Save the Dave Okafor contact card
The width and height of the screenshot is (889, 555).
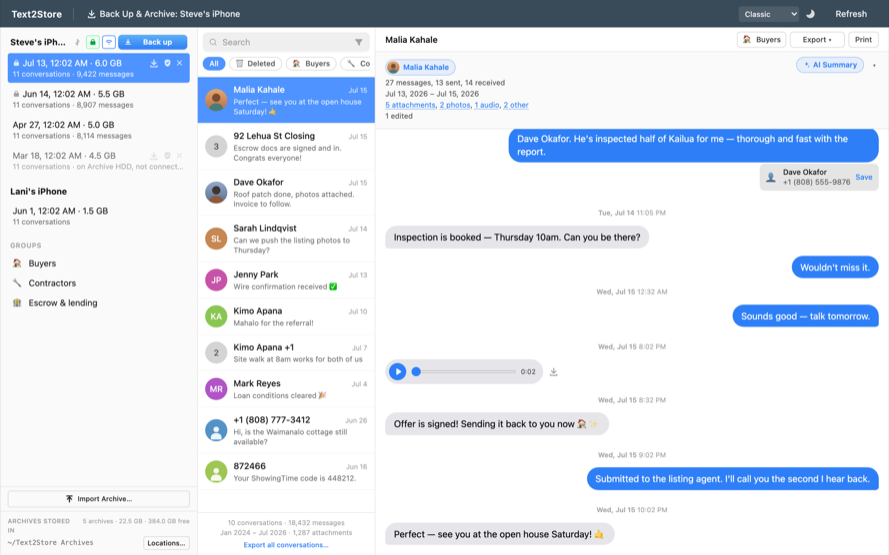(x=863, y=177)
